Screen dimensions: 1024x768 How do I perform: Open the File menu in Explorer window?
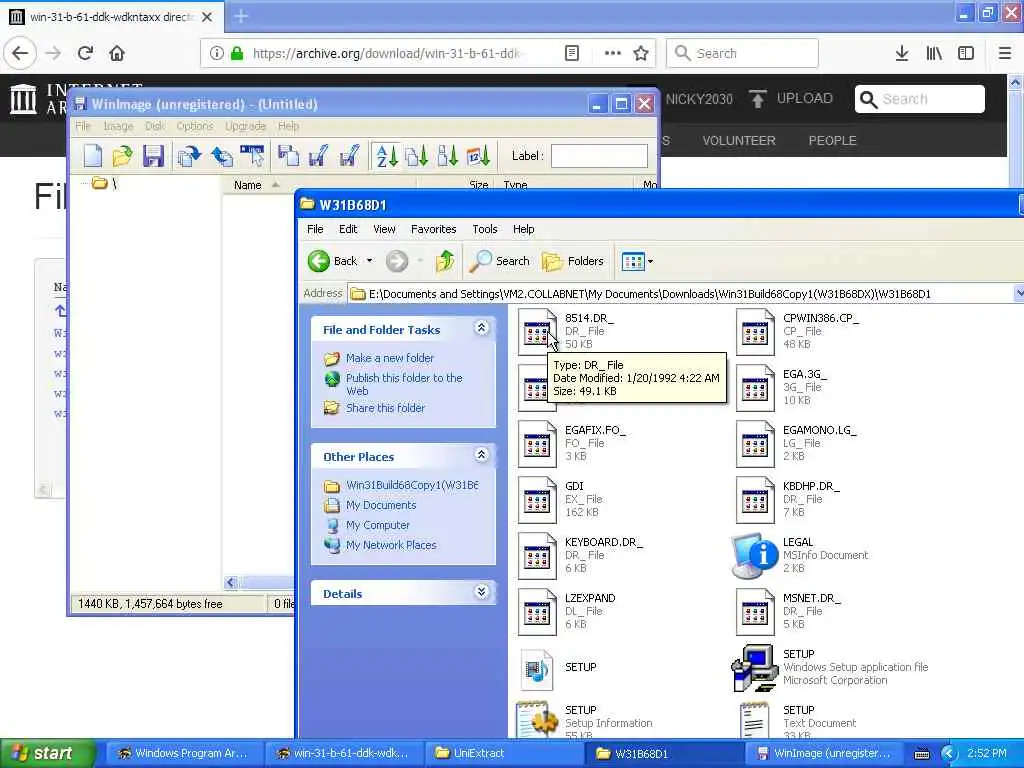click(315, 229)
